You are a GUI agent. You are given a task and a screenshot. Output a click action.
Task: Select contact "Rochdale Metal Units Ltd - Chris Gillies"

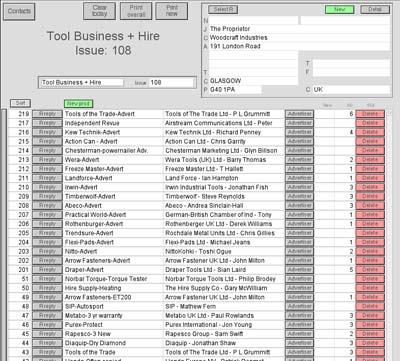(220, 233)
